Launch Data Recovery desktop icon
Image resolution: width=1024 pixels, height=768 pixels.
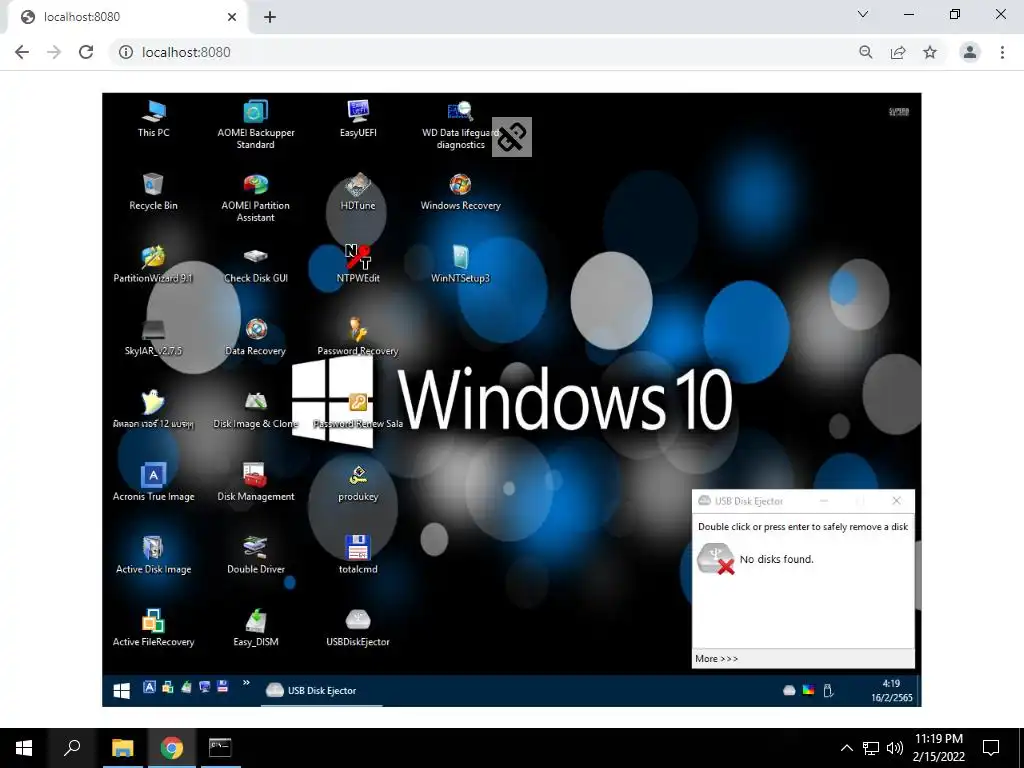pyautogui.click(x=255, y=337)
